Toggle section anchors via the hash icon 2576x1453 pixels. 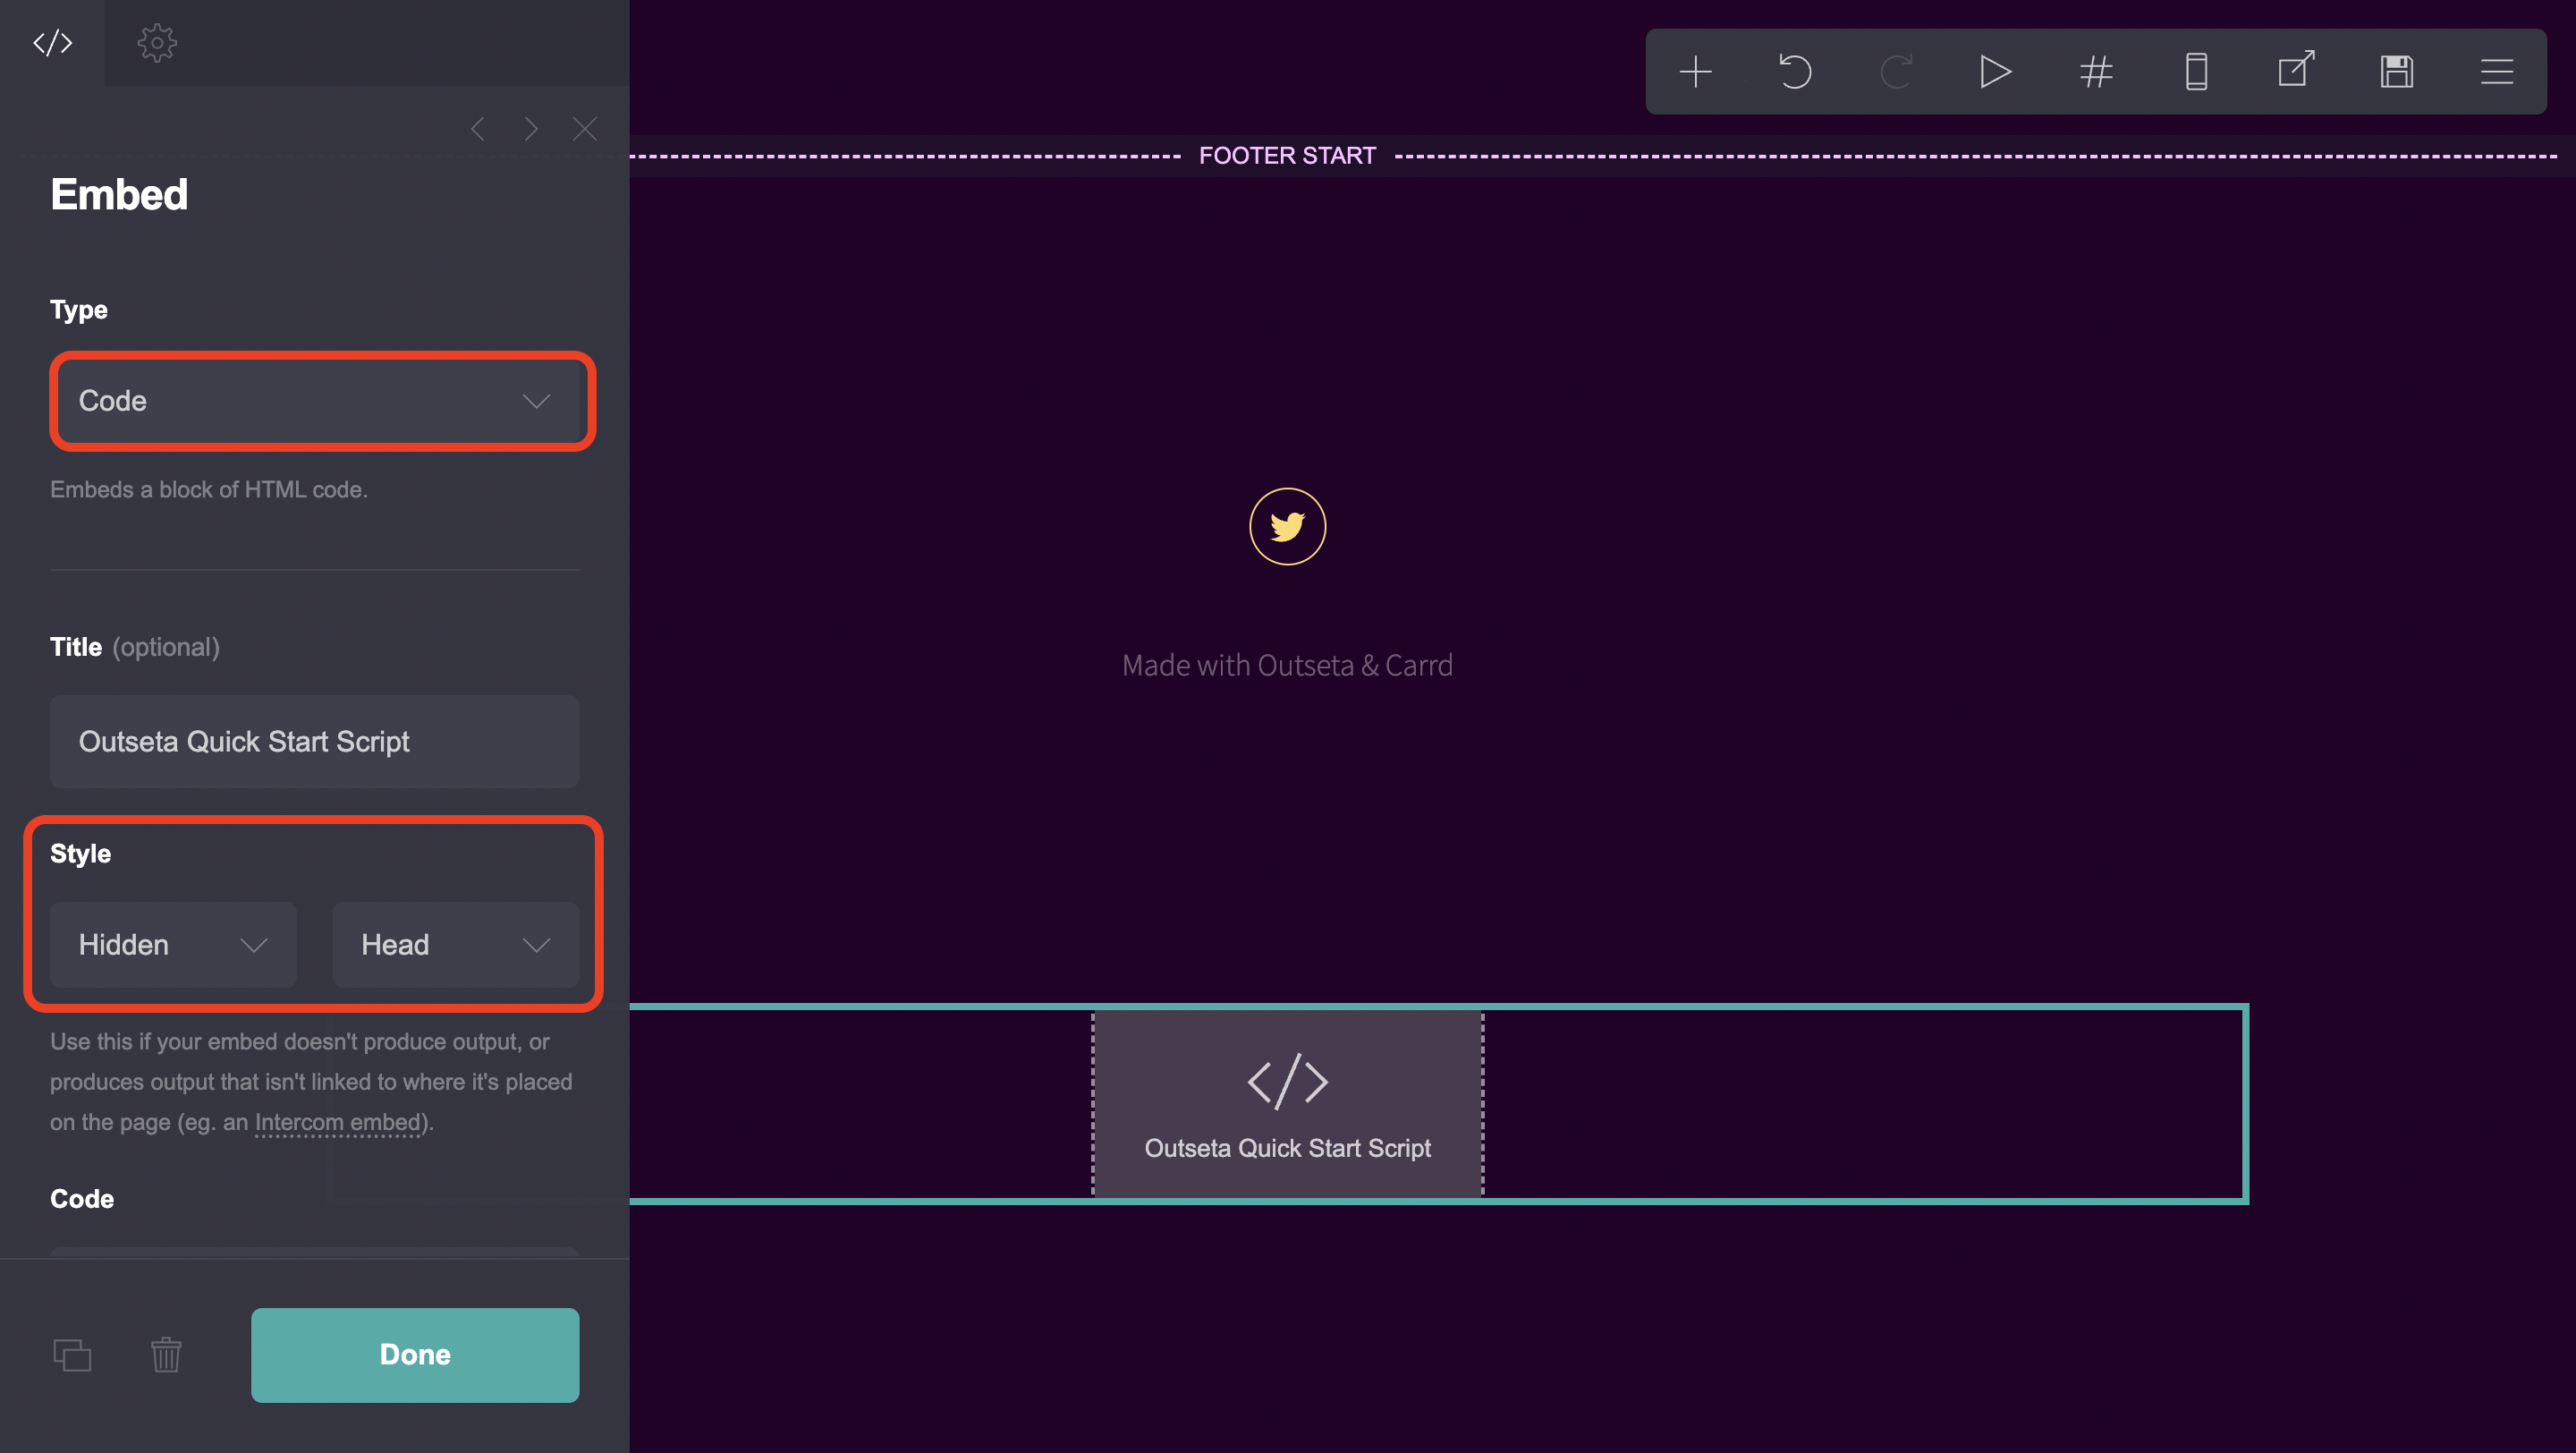coord(2096,71)
